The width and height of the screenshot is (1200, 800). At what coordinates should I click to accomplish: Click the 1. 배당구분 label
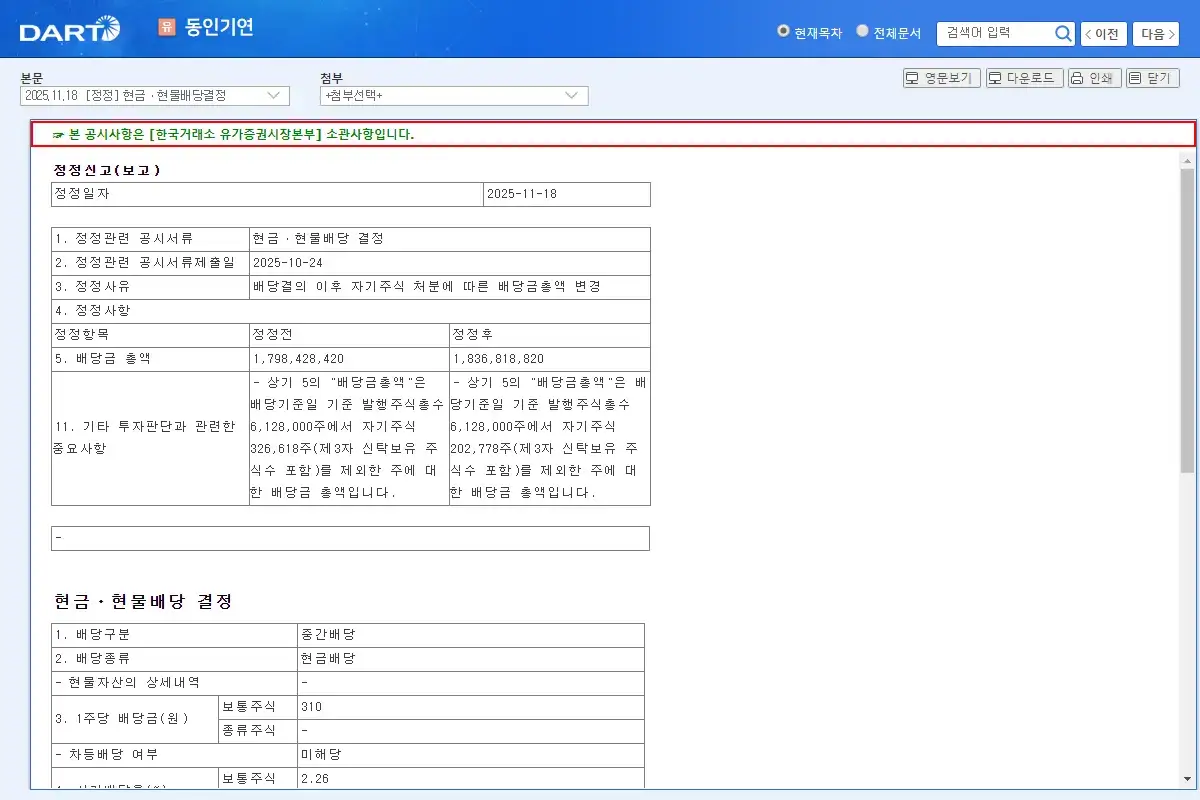pos(174,635)
